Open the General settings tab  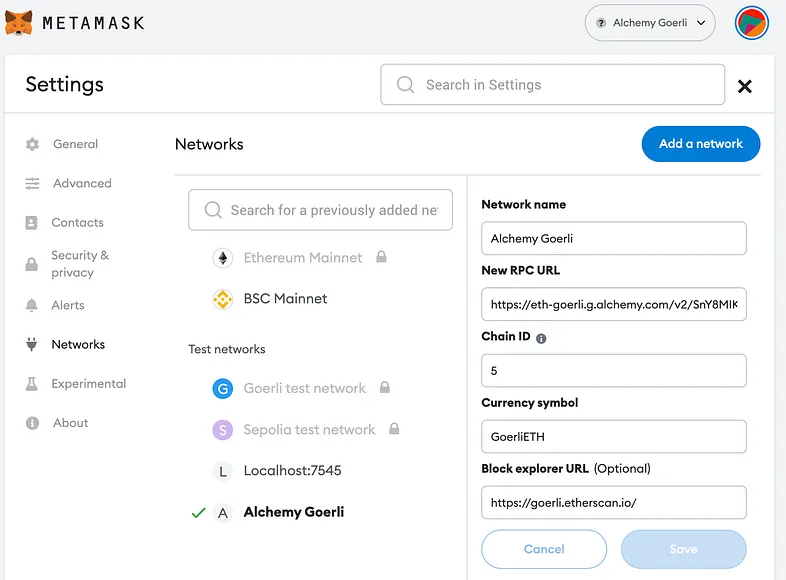coord(75,144)
